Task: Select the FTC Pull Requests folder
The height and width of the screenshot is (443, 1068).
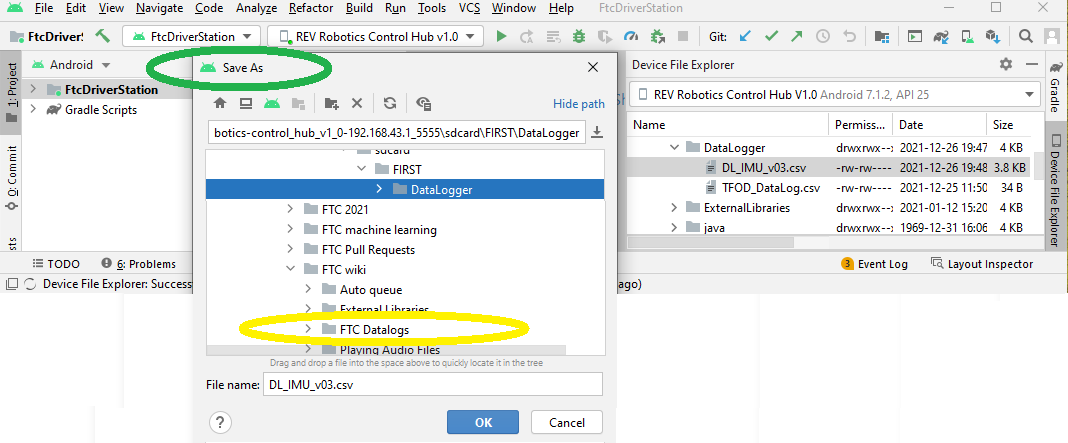Action: pyautogui.click(x=368, y=249)
